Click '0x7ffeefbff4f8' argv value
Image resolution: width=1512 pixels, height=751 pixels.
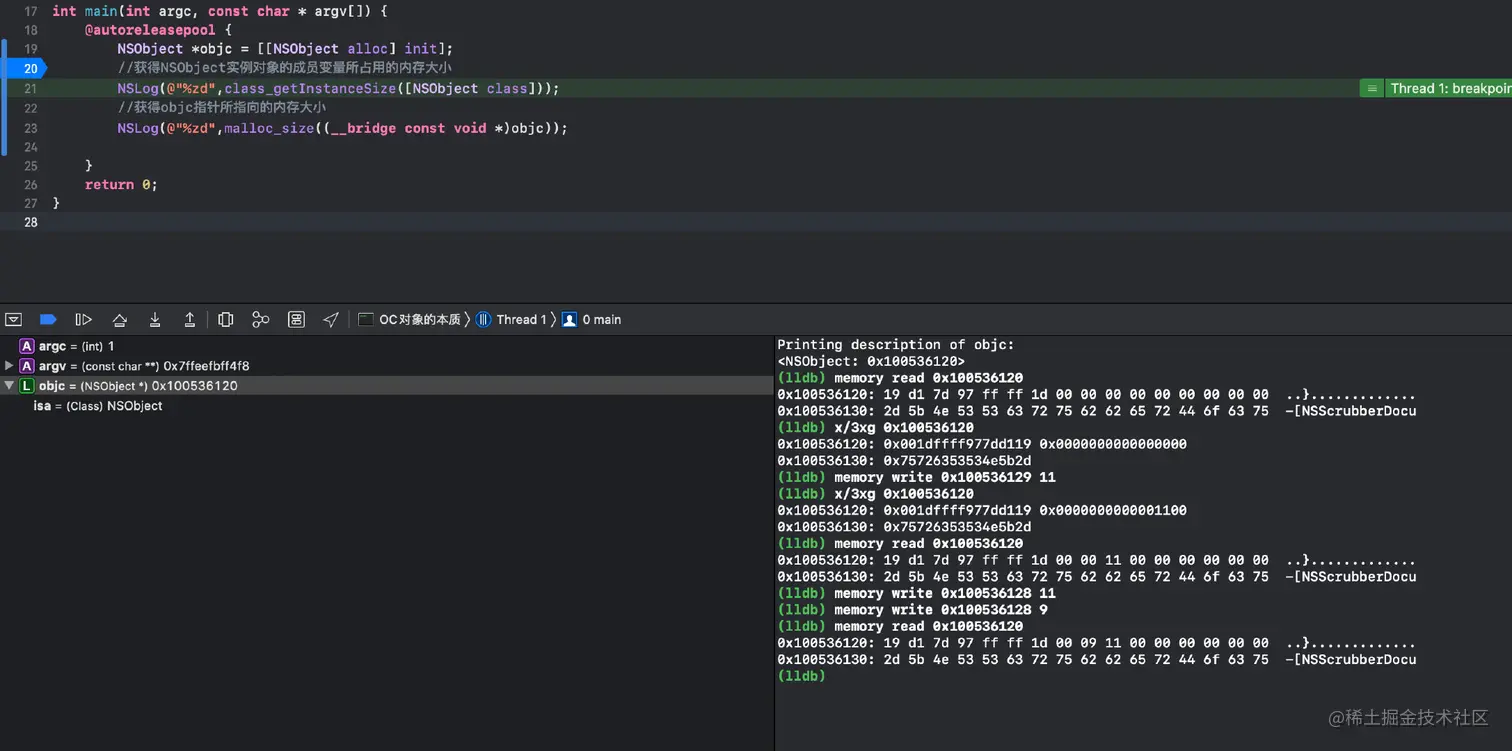(206, 366)
